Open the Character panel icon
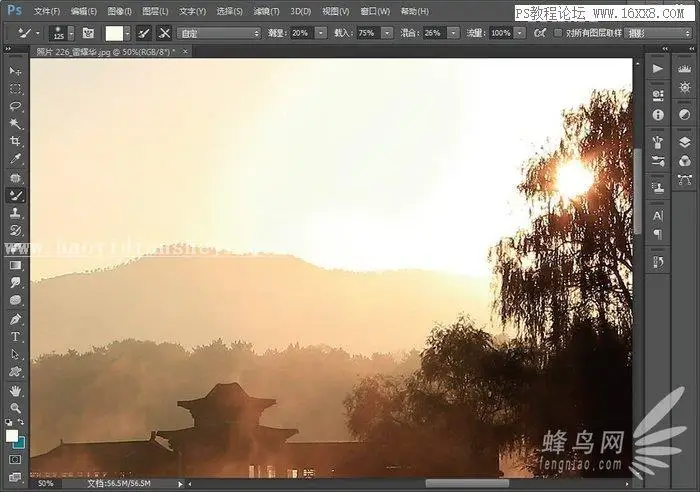Image resolution: width=700 pixels, height=492 pixels. (658, 216)
